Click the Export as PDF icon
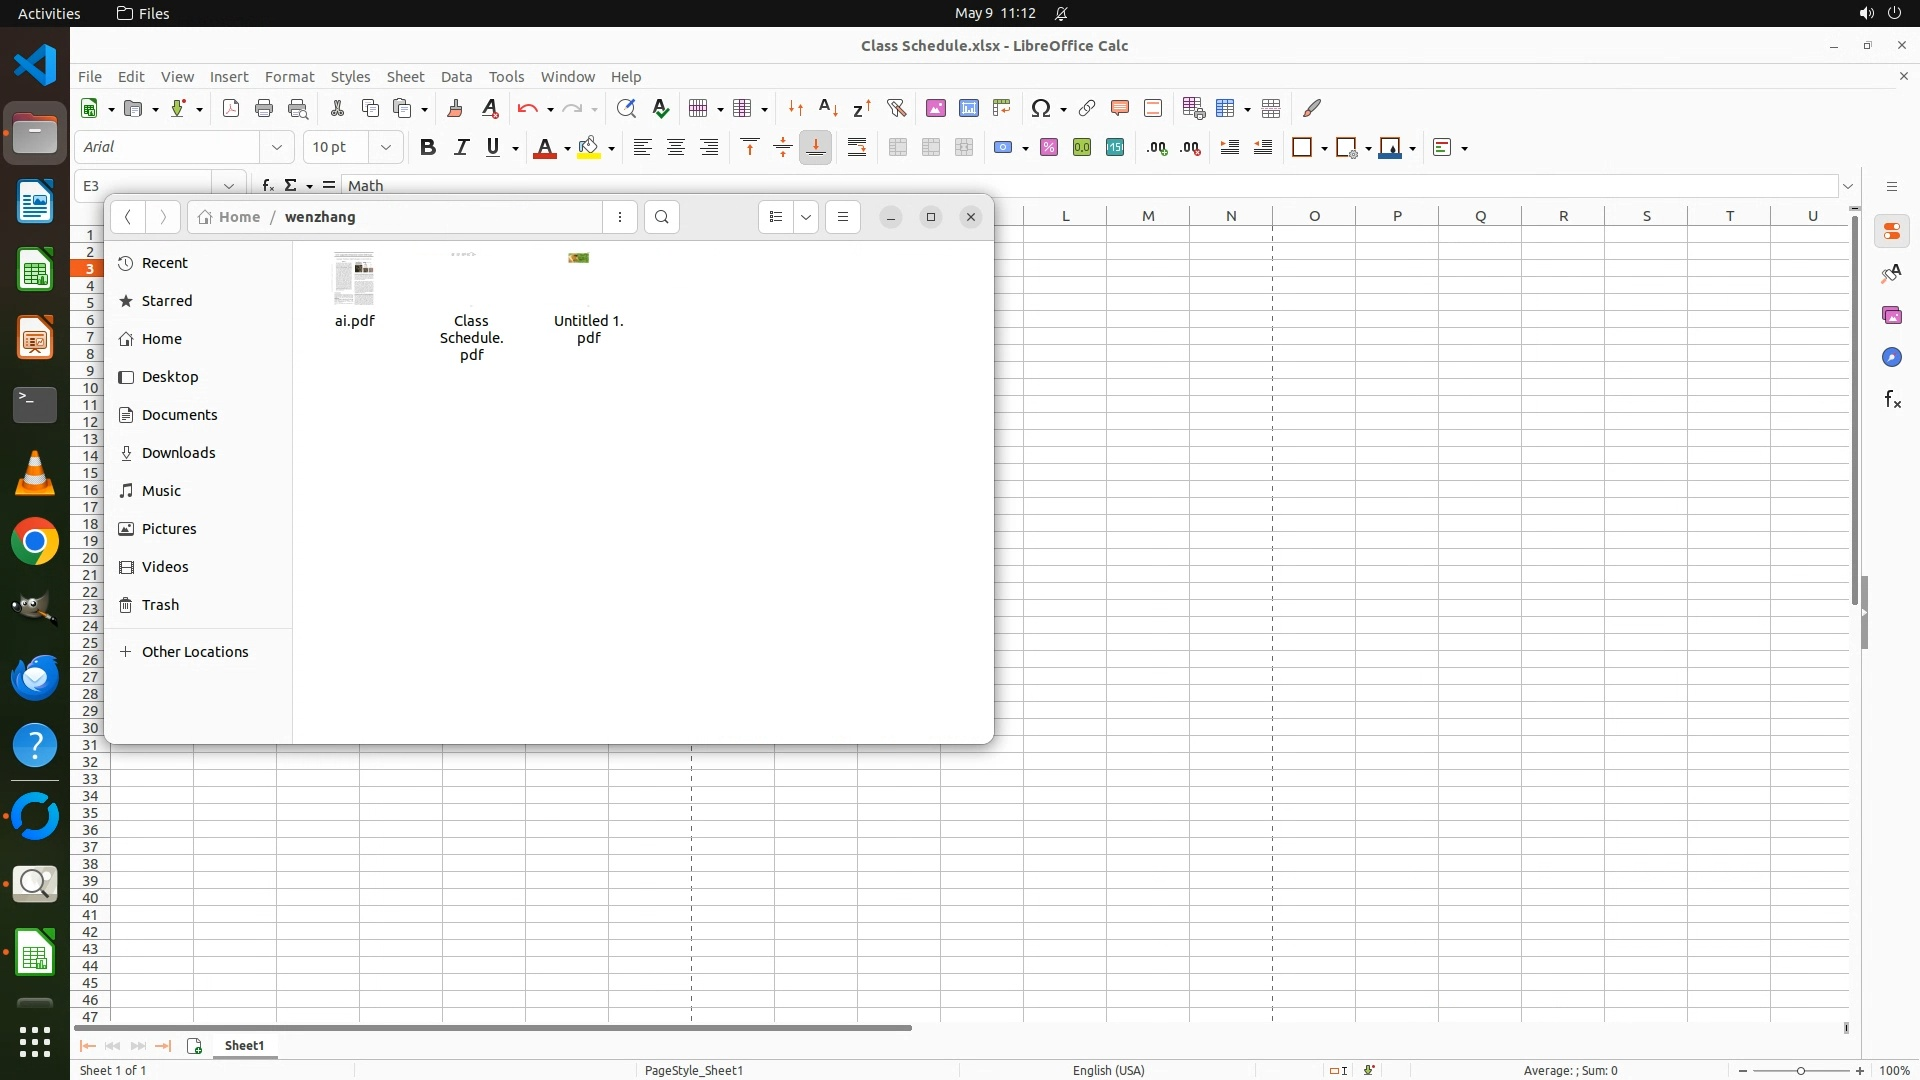The height and width of the screenshot is (1080, 1920). tap(231, 108)
